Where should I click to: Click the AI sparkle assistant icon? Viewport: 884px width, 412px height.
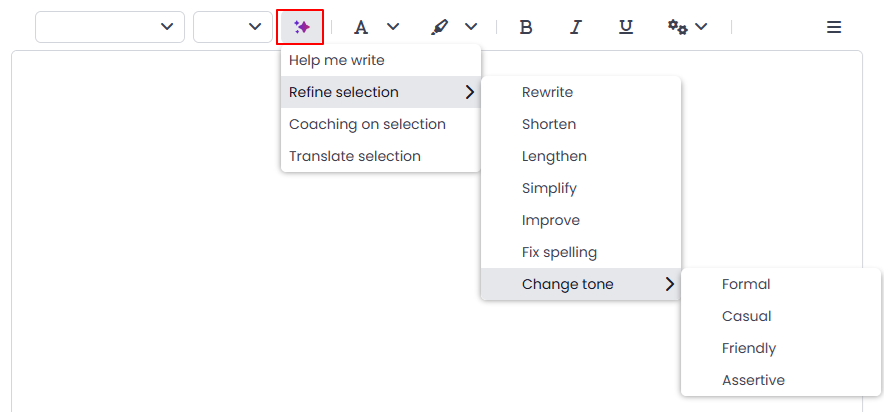tap(302, 27)
